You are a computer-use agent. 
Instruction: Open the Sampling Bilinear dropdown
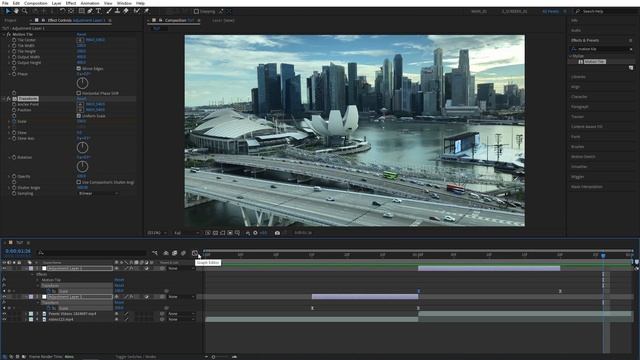click(x=98, y=193)
